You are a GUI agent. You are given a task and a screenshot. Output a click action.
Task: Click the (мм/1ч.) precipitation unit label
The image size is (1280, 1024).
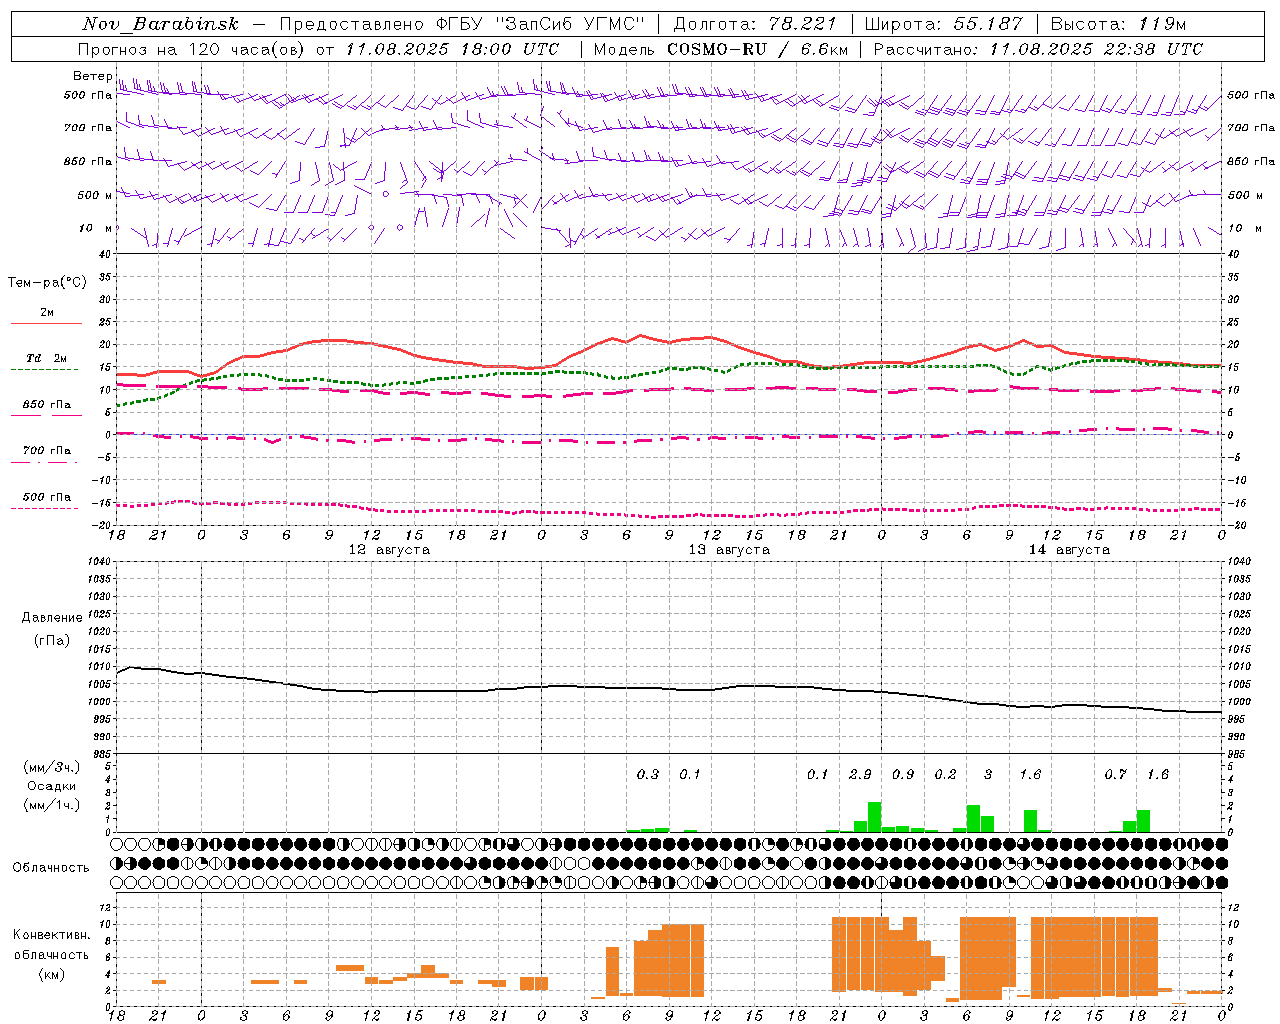point(51,805)
